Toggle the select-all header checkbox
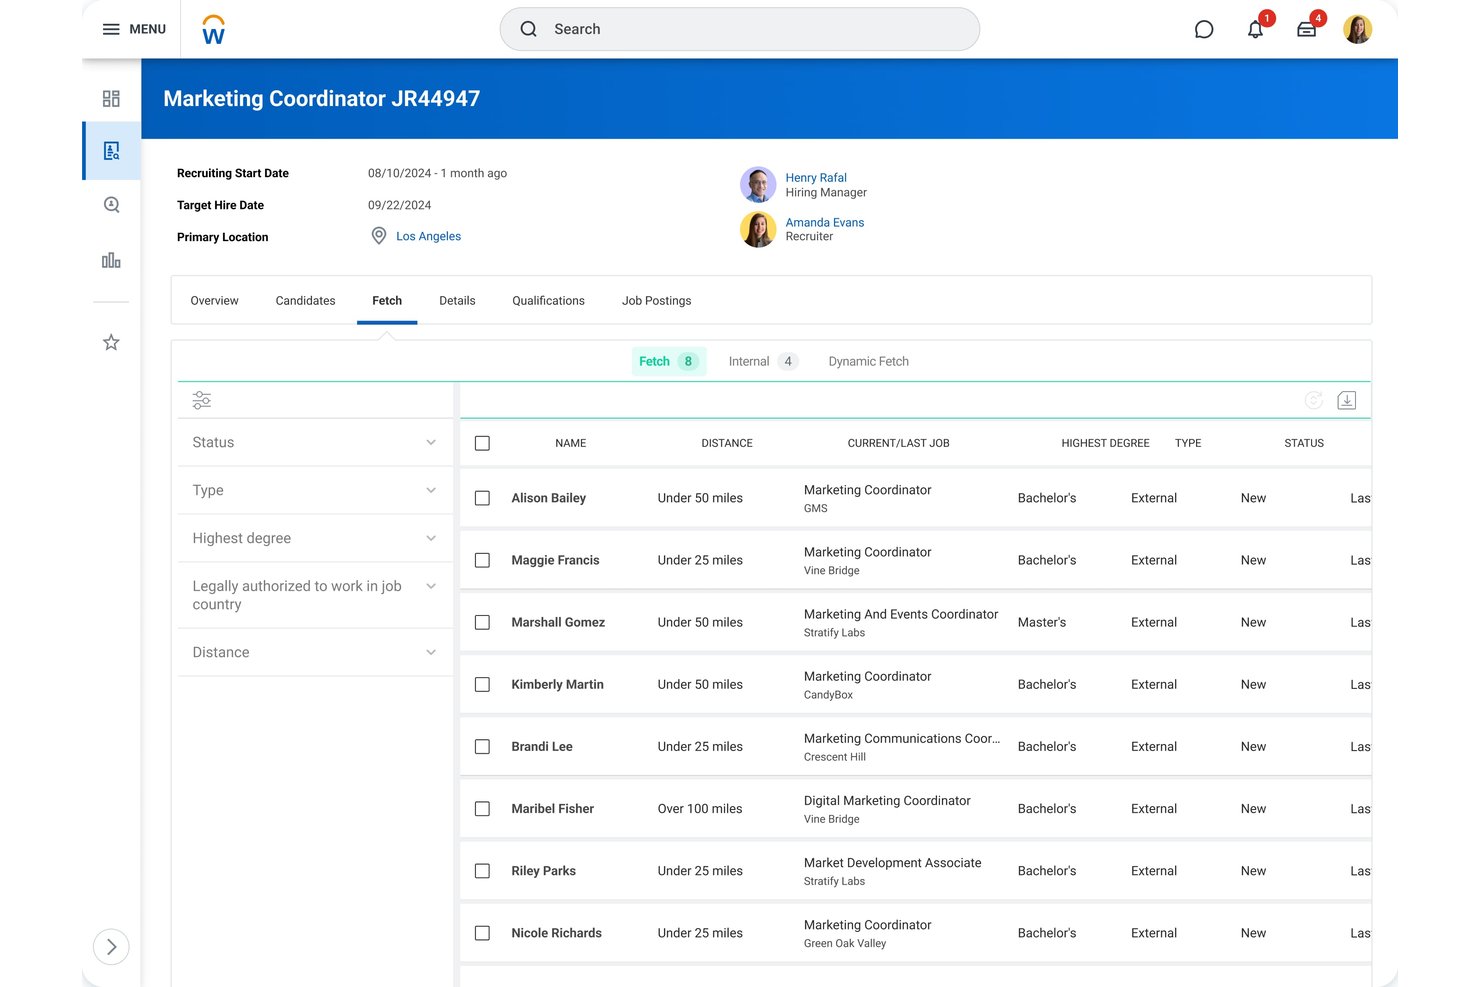 pyautogui.click(x=482, y=443)
